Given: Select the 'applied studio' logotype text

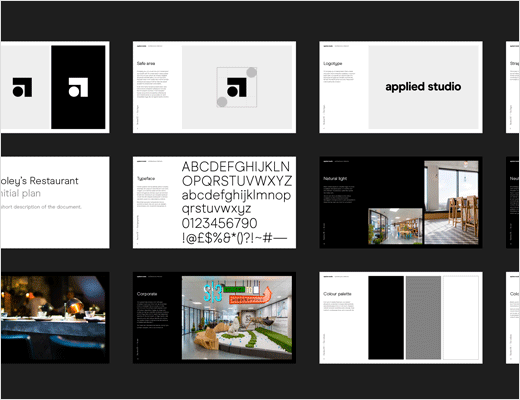Looking at the screenshot, I should (423, 87).
